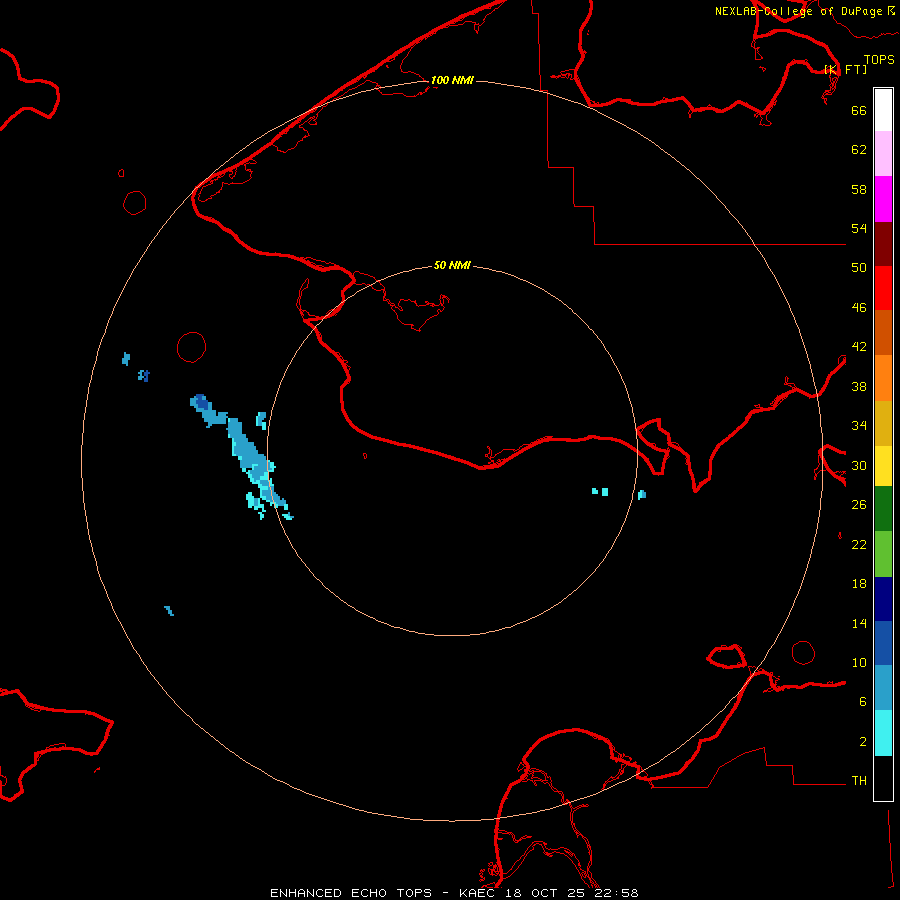This screenshot has height=900, width=900.
Task: Click the "66" legend value
Action: [x=859, y=110]
